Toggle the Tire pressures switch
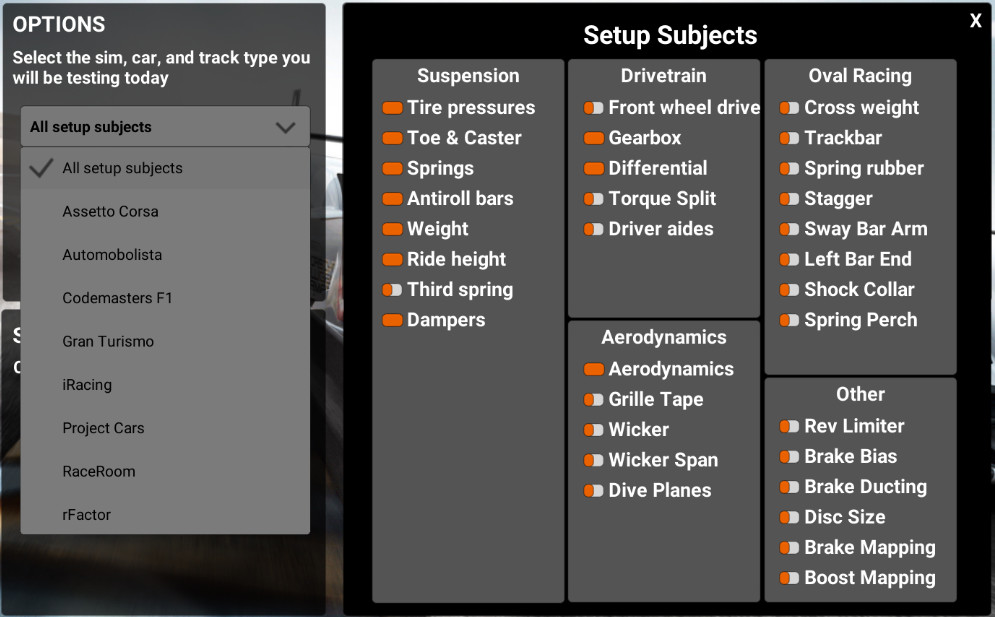 pos(391,107)
